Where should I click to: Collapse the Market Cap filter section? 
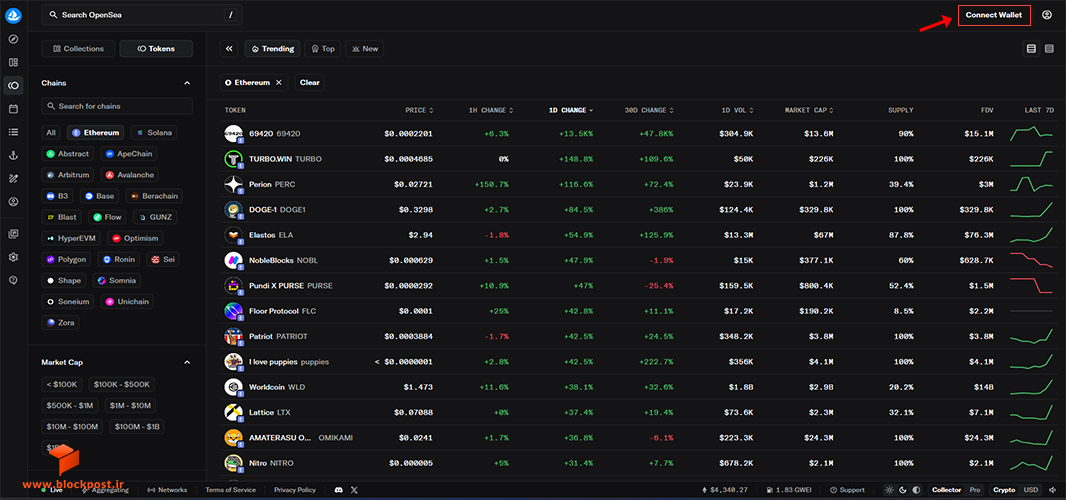[187, 363]
